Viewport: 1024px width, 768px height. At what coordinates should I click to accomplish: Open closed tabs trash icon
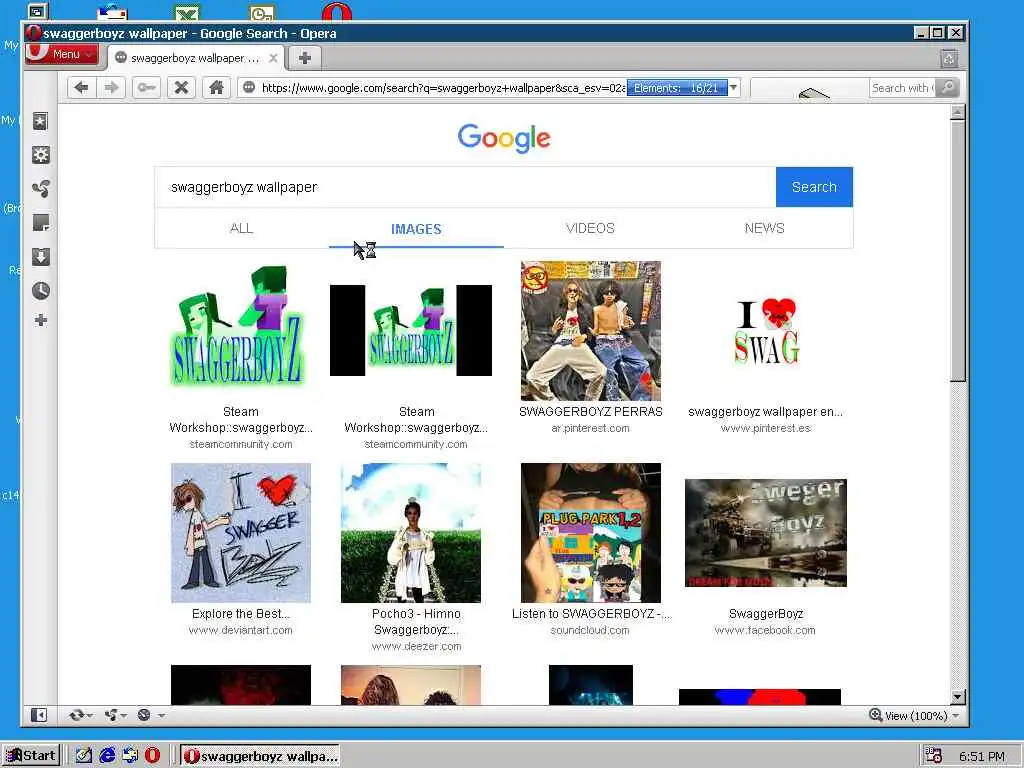[x=950, y=59]
